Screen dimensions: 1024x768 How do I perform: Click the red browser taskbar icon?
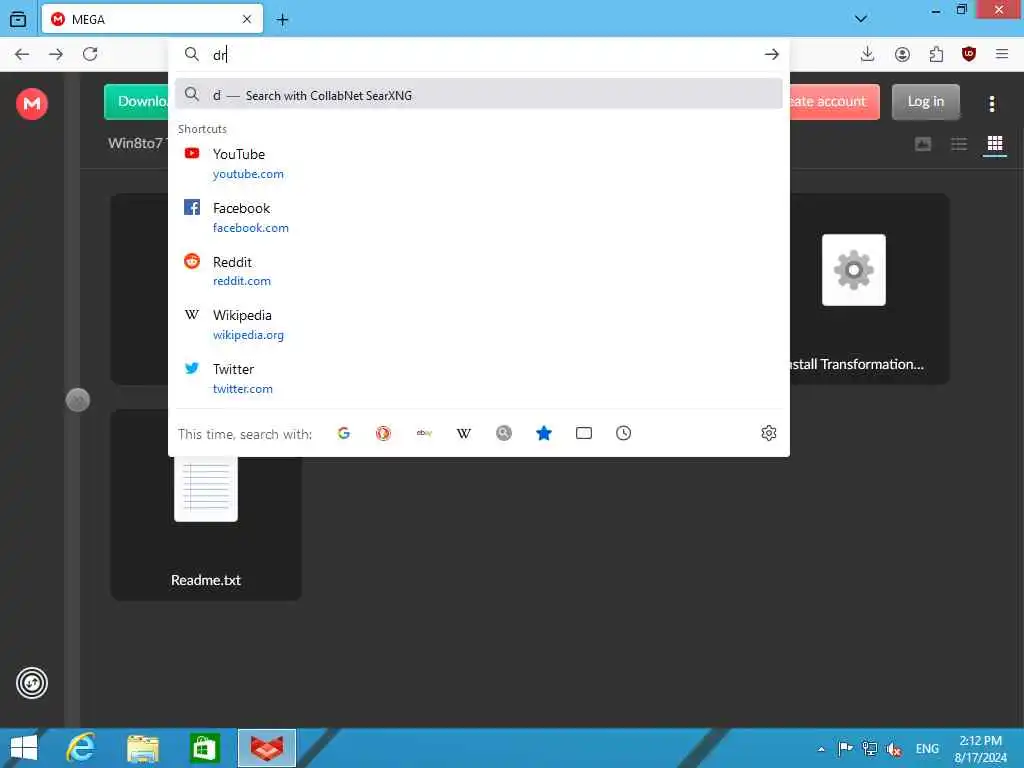(266, 748)
